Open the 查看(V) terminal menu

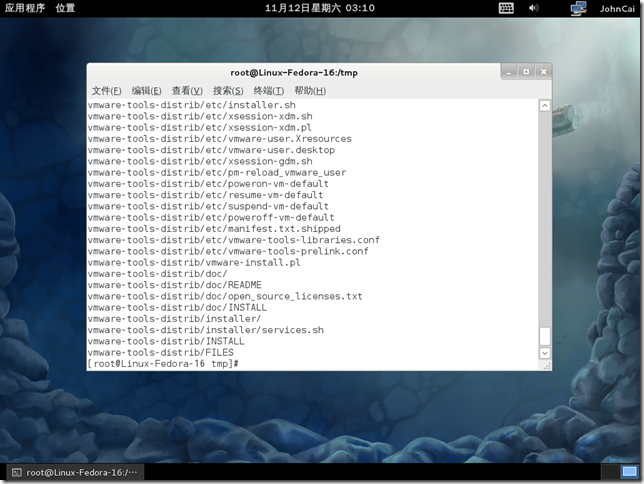click(187, 91)
